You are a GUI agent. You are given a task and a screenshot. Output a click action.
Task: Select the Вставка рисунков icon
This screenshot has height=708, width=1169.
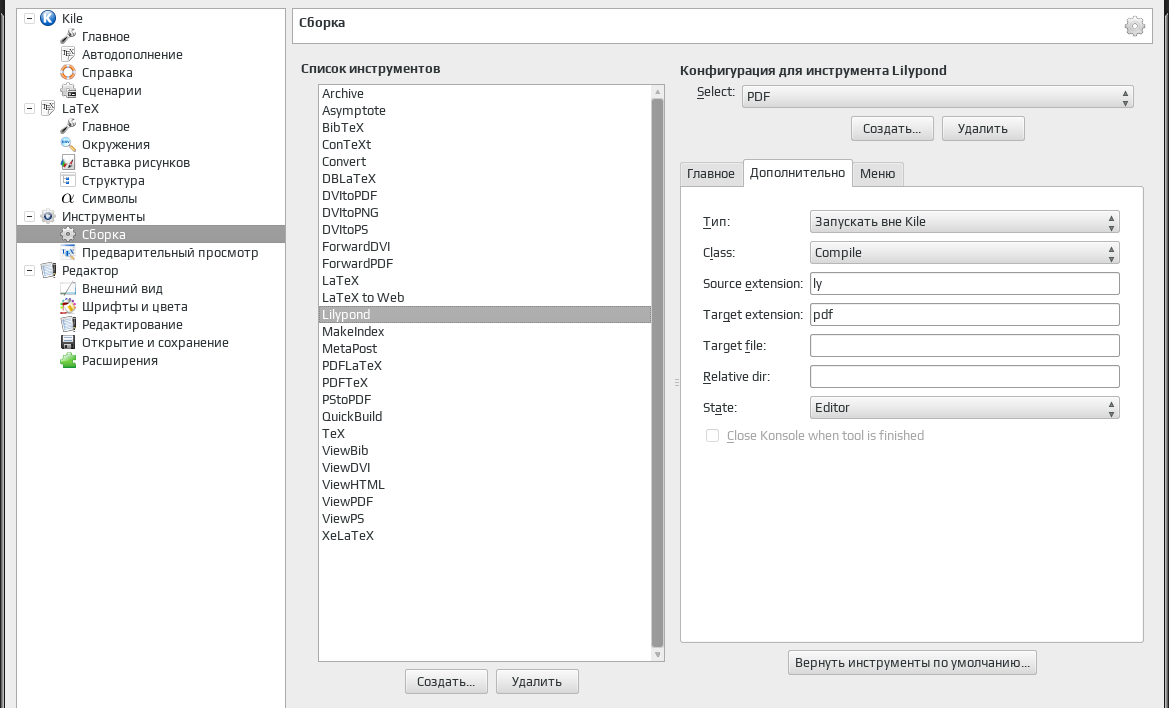(68, 162)
